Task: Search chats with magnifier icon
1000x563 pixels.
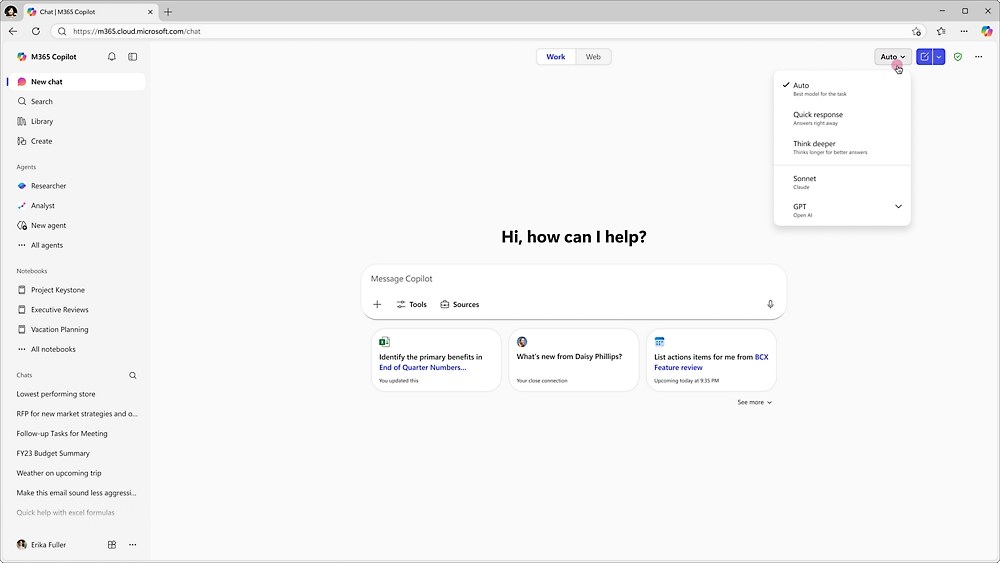Action: (133, 376)
